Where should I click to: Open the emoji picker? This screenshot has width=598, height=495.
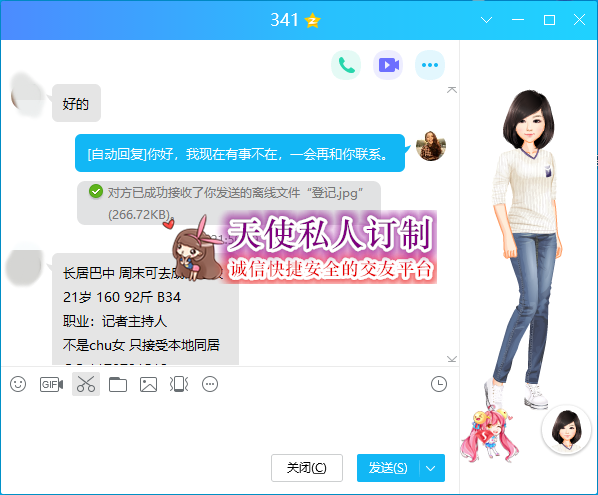pyautogui.click(x=18, y=384)
